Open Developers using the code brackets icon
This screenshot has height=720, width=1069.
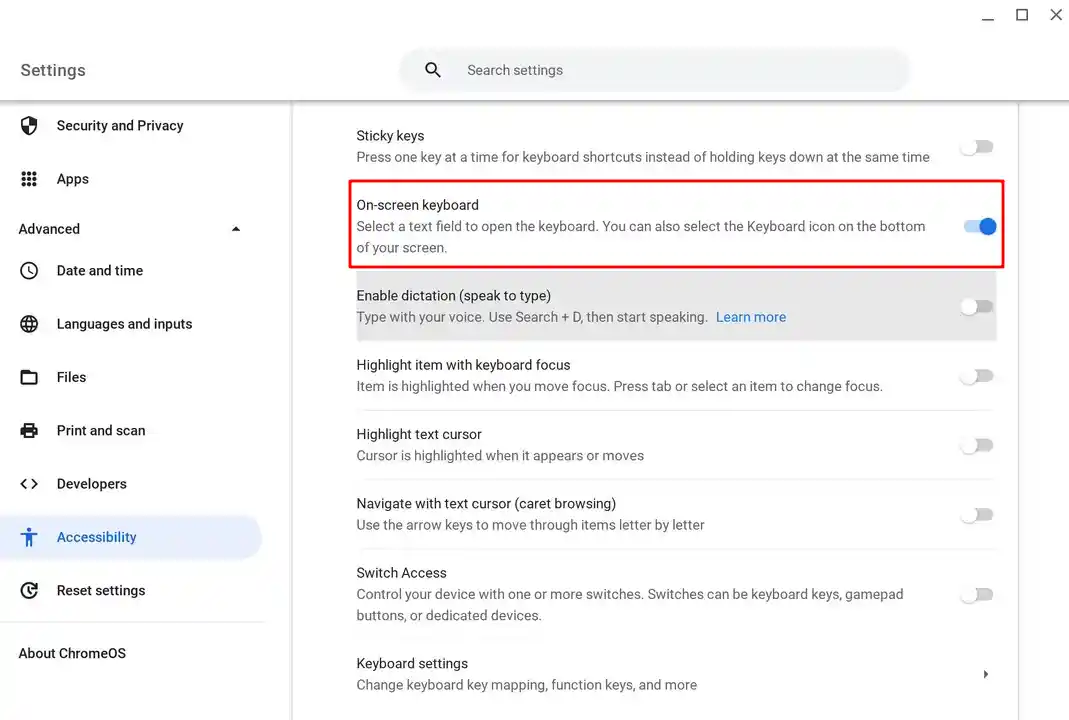click(x=29, y=483)
